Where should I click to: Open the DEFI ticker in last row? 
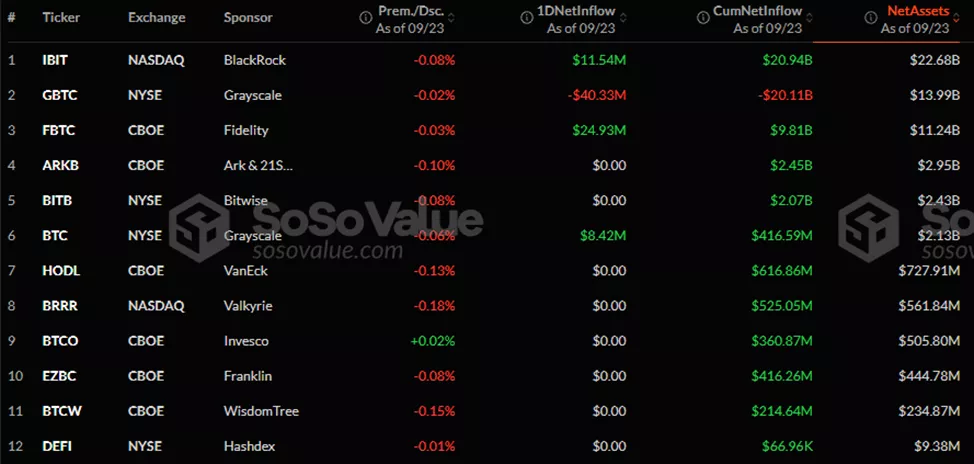(56, 446)
